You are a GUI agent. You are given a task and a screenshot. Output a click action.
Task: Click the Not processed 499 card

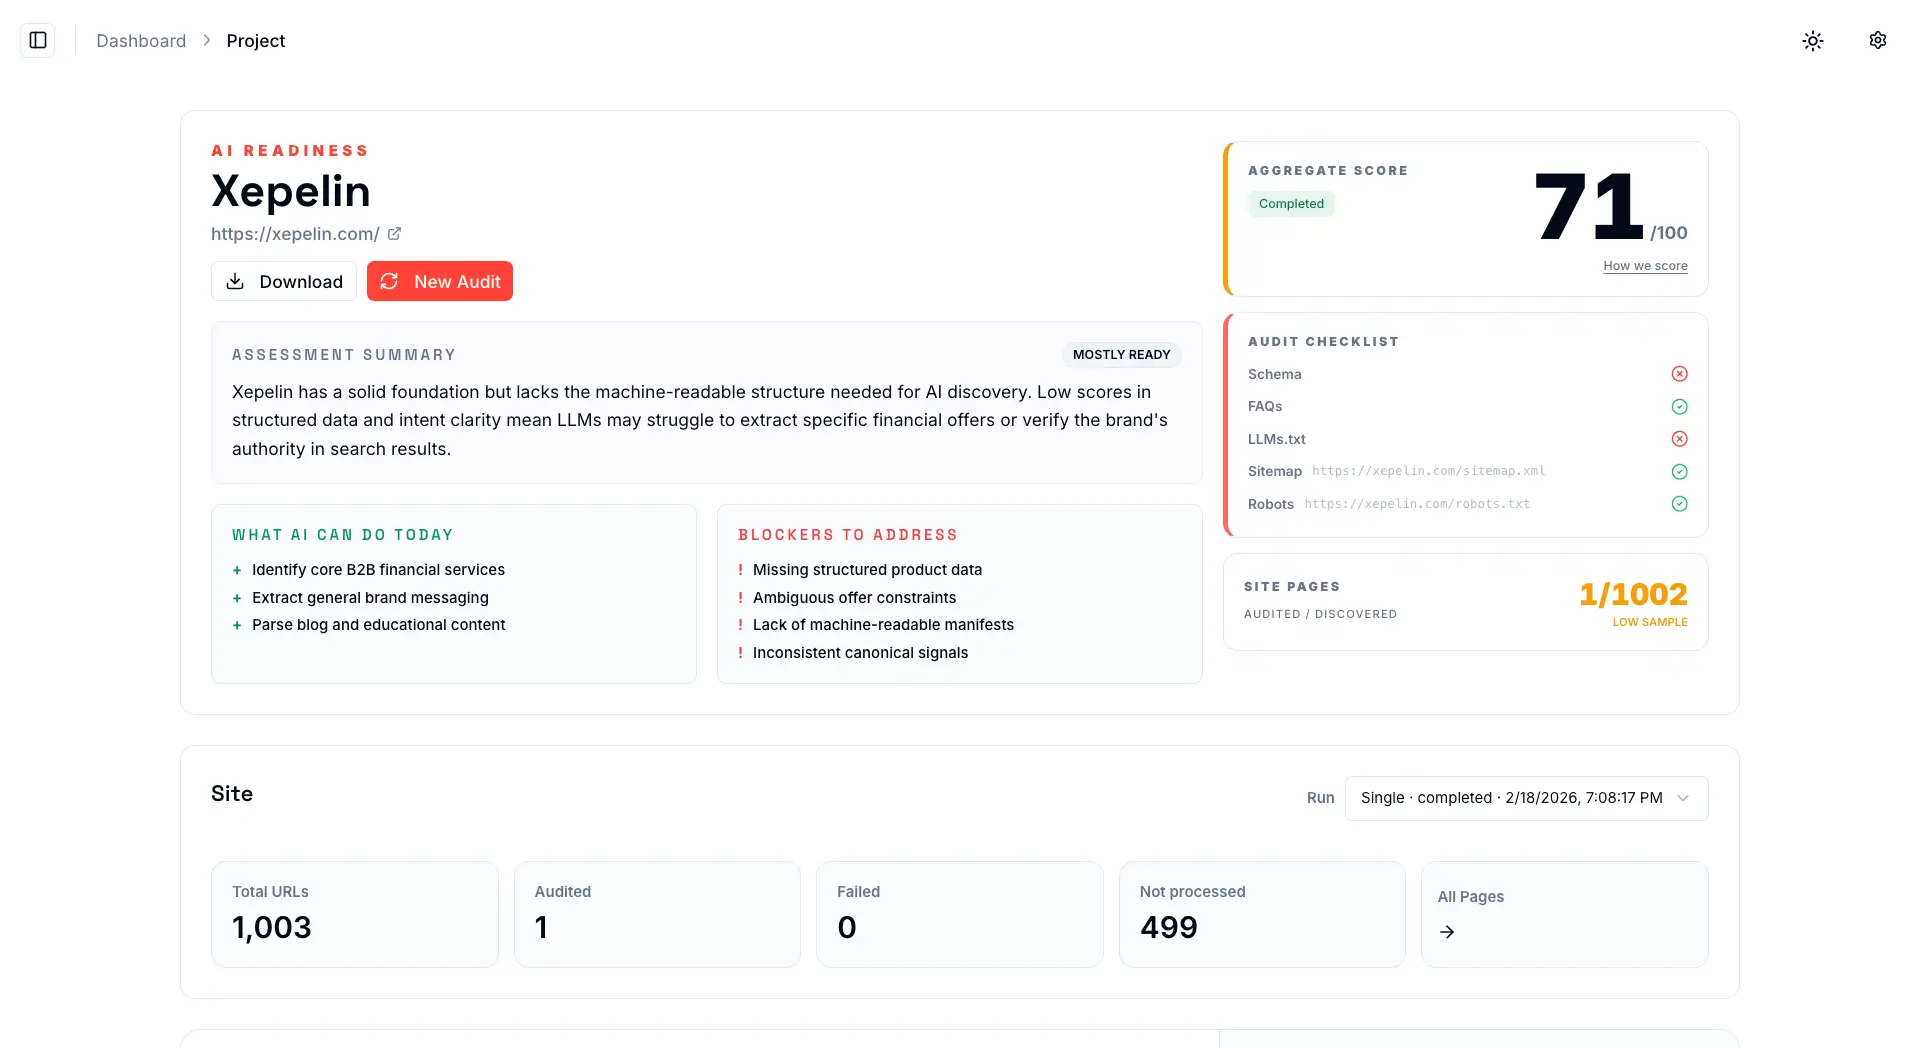[1262, 913]
